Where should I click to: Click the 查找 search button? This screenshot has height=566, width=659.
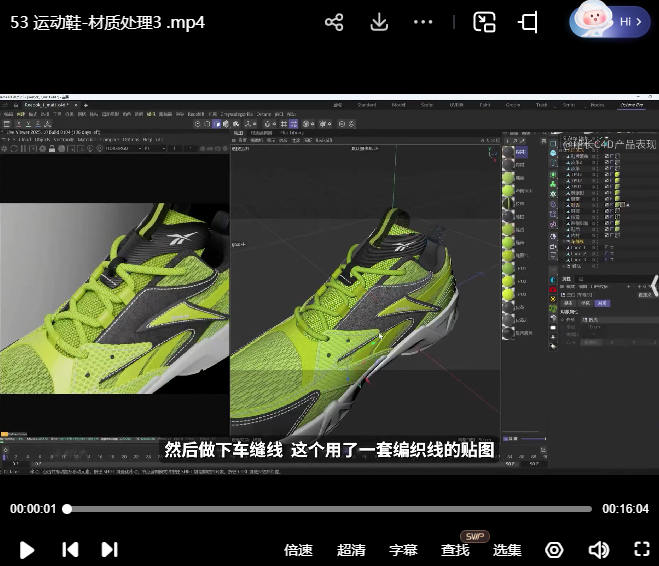tap(455, 550)
